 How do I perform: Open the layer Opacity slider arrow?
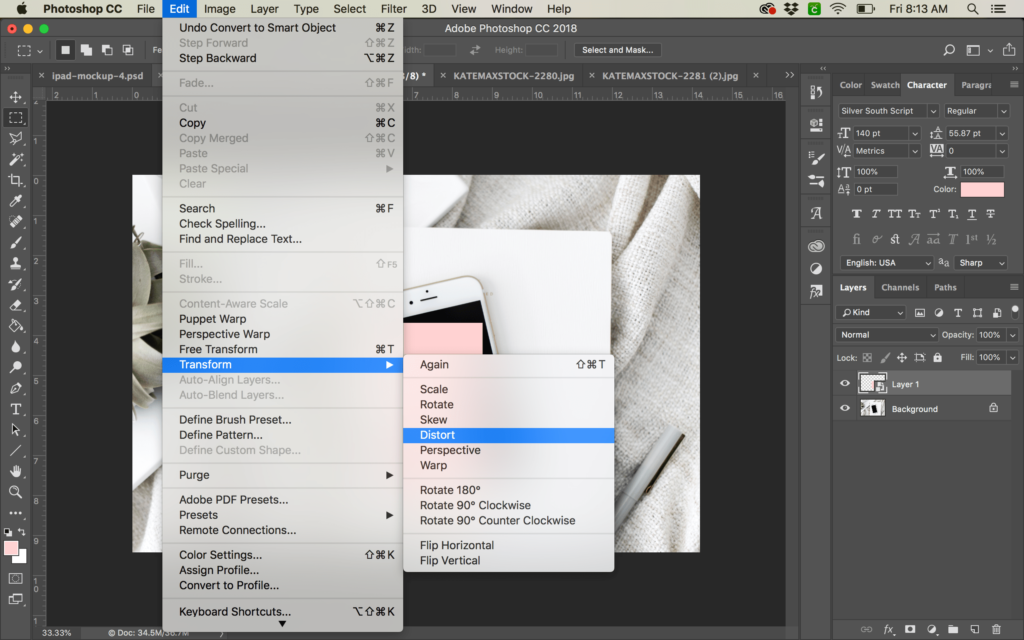coord(1013,335)
